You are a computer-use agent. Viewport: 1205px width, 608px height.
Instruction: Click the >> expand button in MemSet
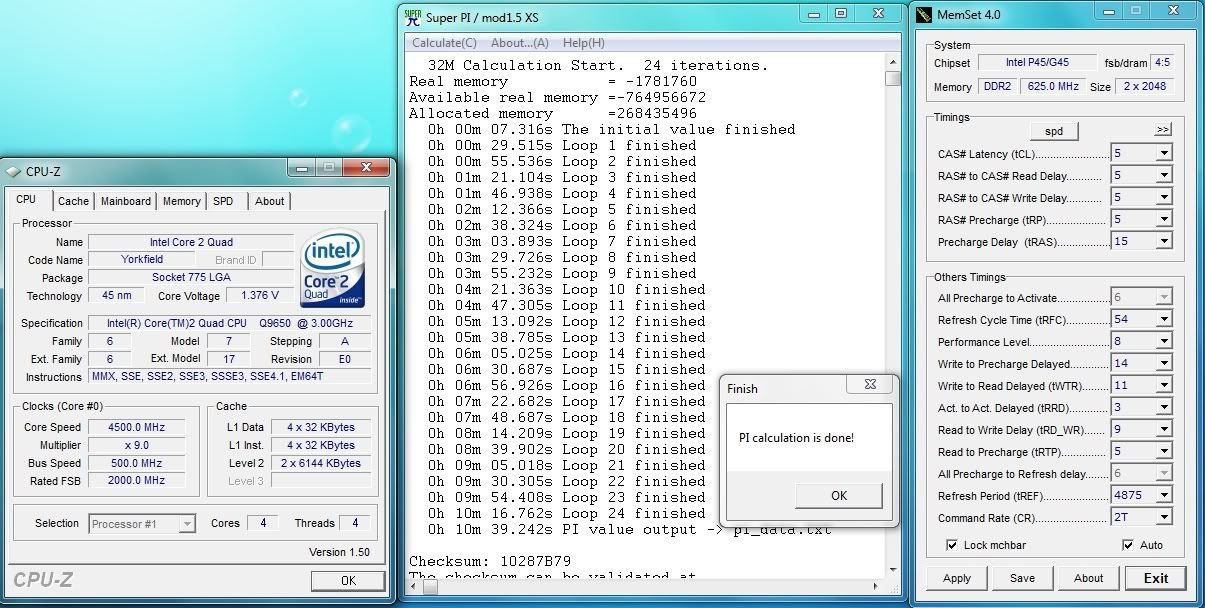tap(1162, 130)
